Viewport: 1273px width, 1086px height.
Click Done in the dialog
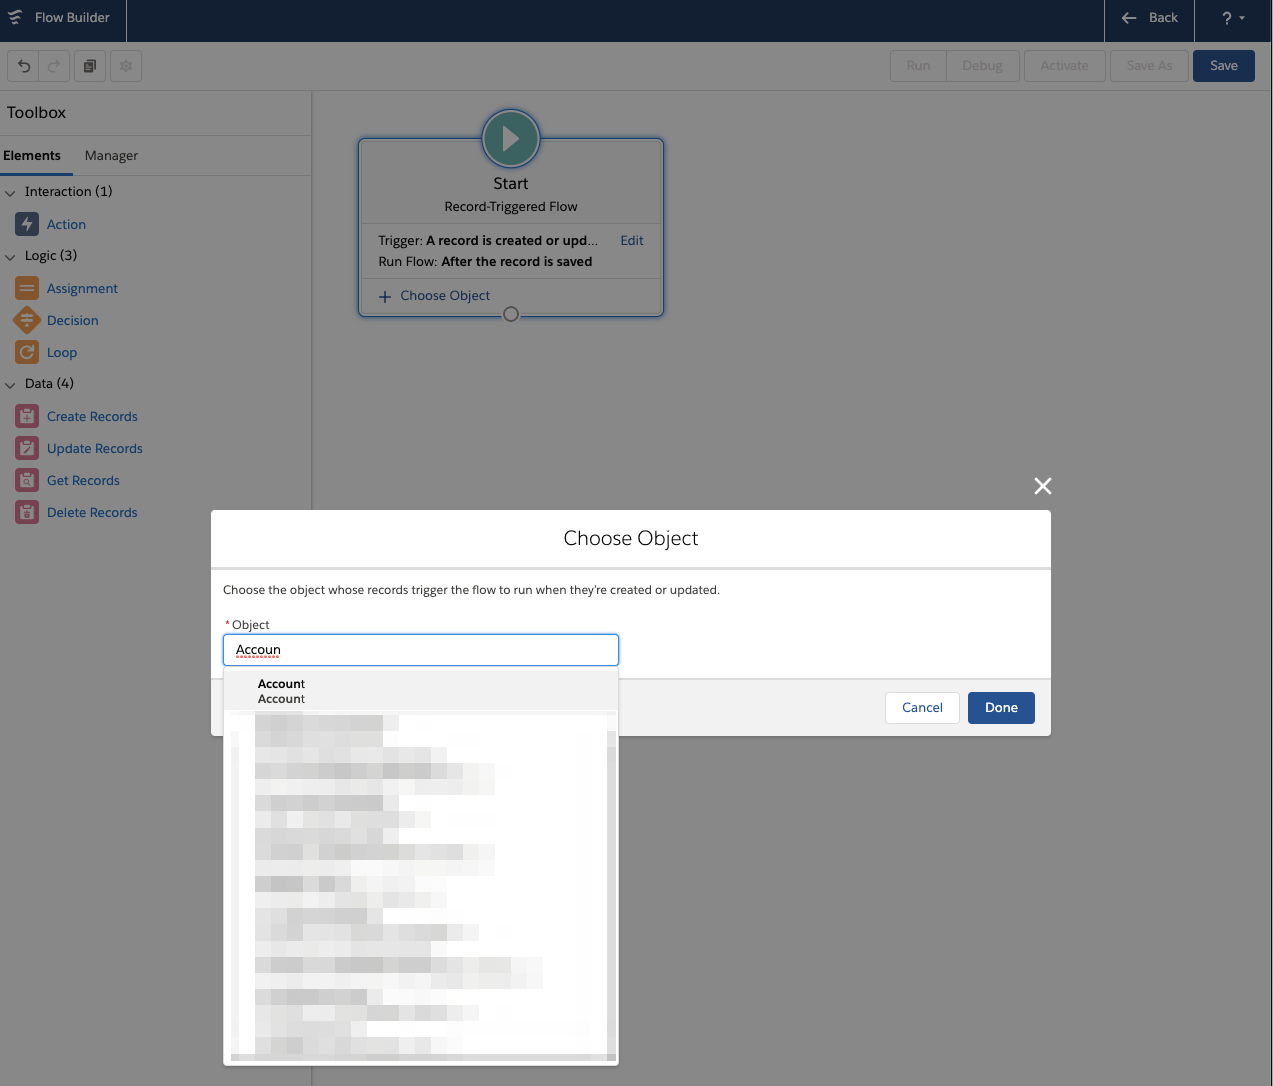[x=1001, y=708]
